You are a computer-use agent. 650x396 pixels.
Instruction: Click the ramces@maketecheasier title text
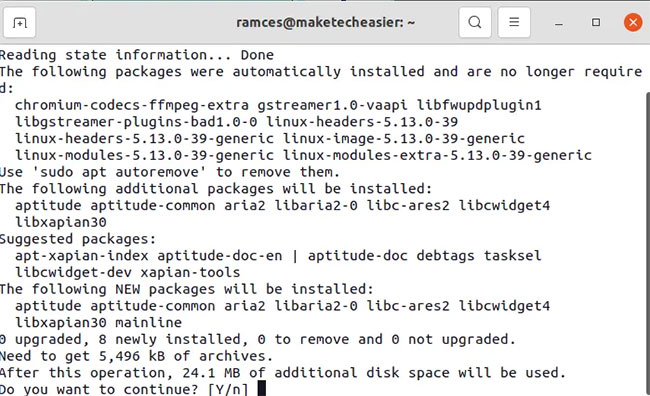(325, 22)
